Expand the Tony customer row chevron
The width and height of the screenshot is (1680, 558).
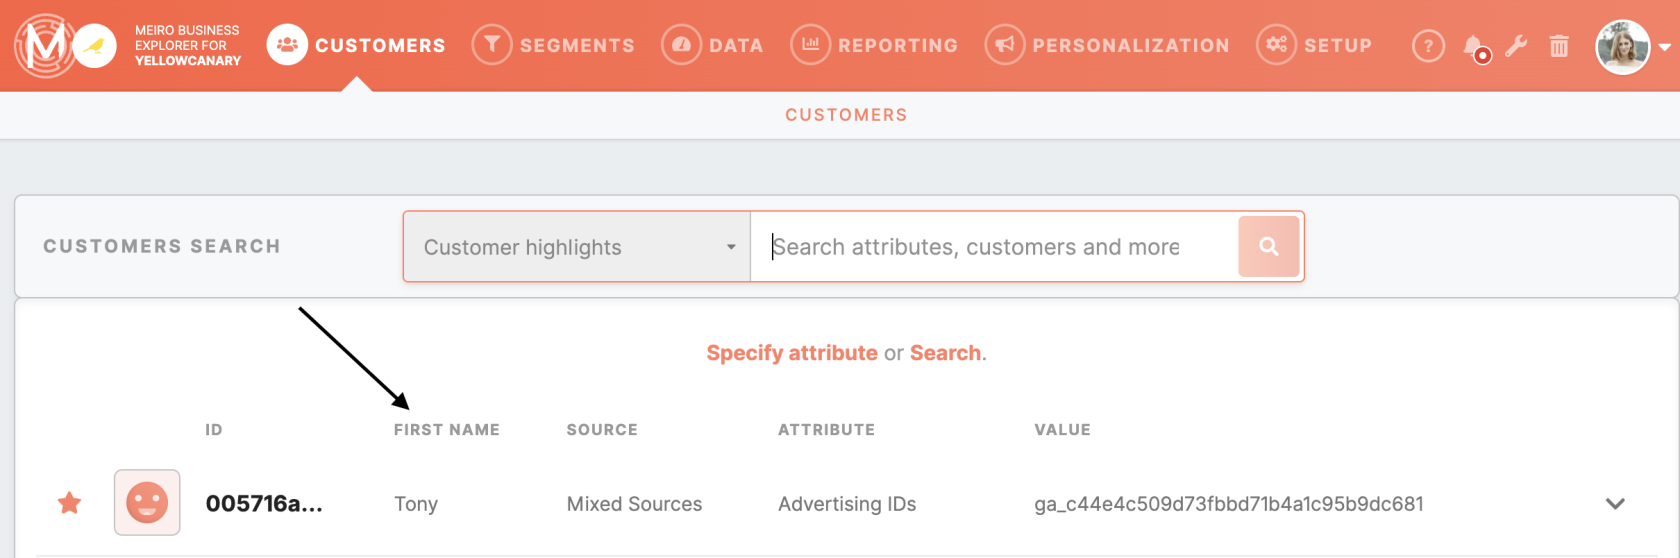click(x=1615, y=504)
